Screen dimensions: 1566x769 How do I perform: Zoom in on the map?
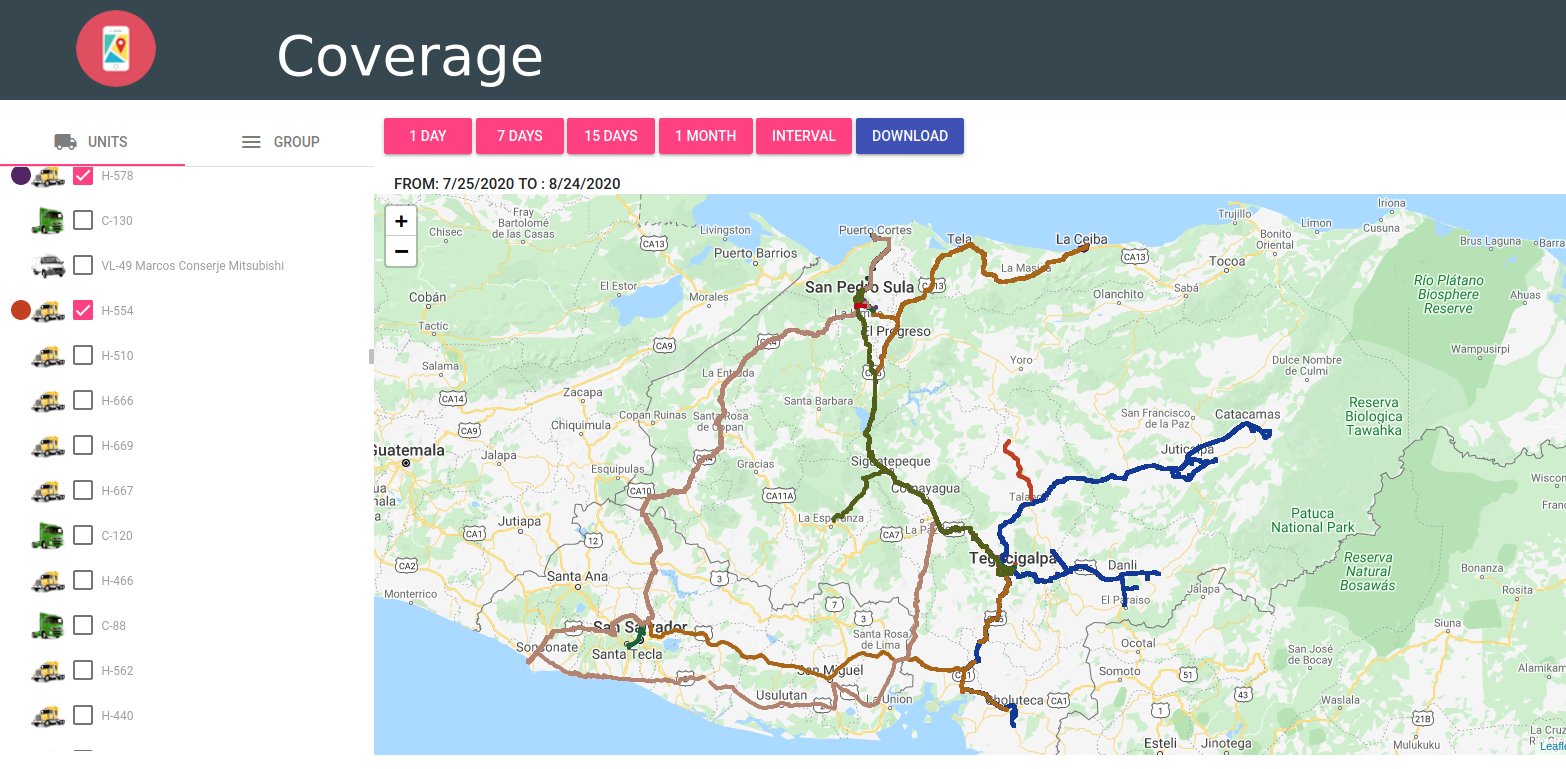[x=401, y=222]
